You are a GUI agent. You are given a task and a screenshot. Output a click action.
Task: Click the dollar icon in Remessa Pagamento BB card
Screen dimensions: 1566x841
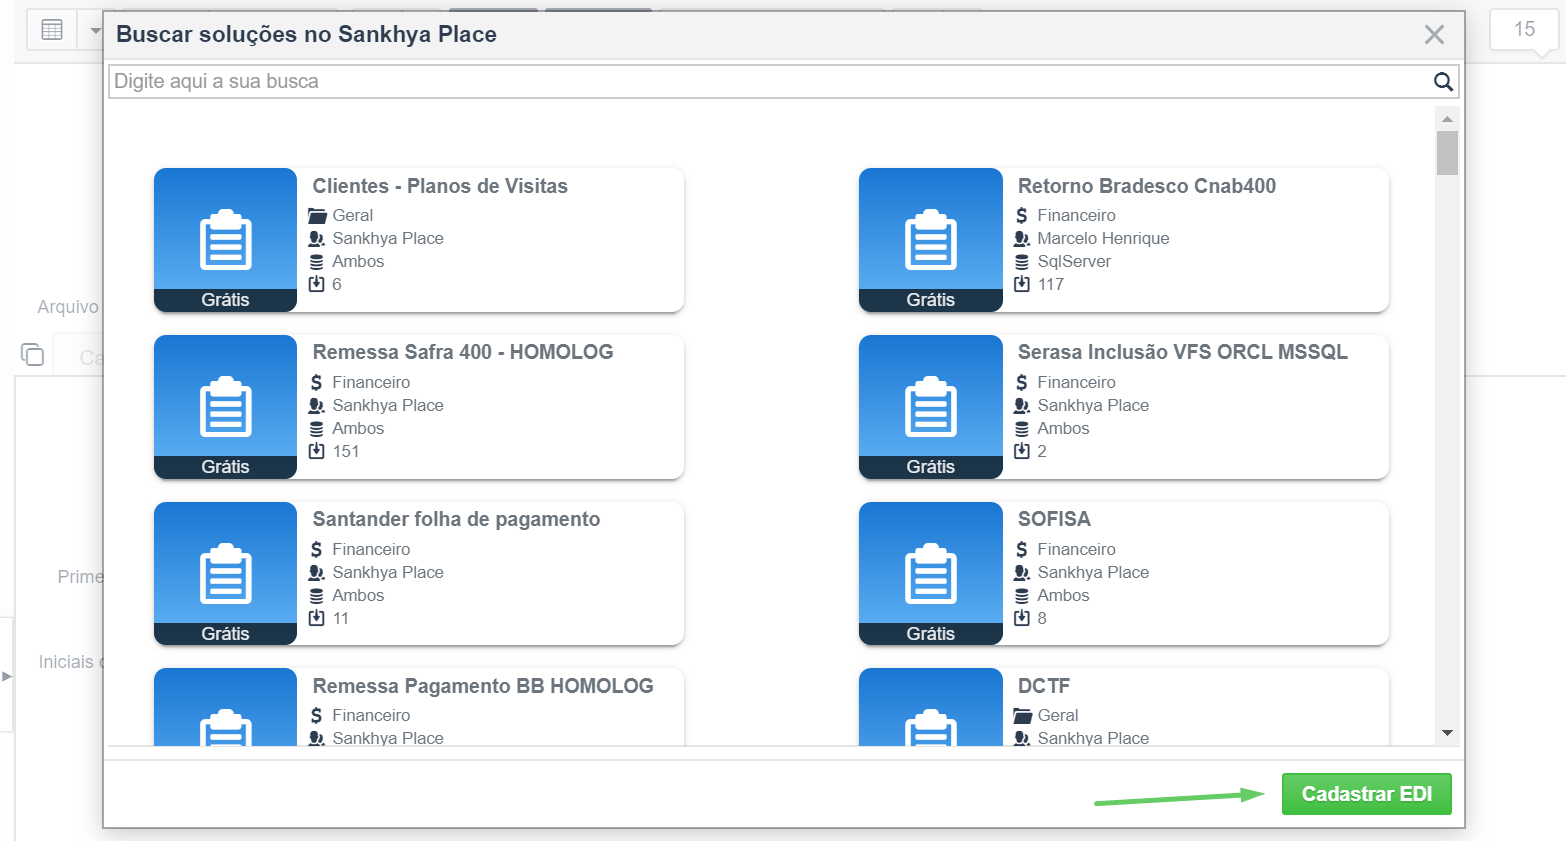point(317,715)
